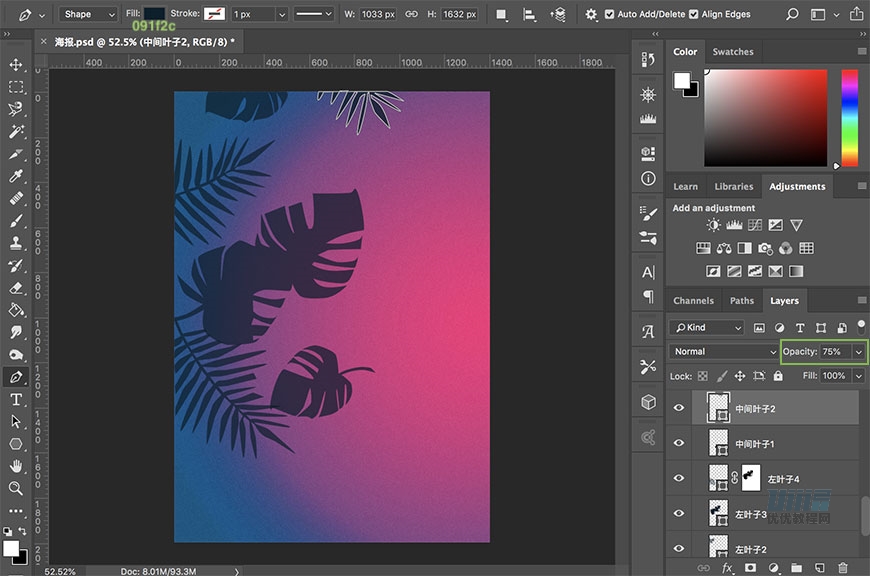
Task: Open the Learn panel tab
Action: 685,186
